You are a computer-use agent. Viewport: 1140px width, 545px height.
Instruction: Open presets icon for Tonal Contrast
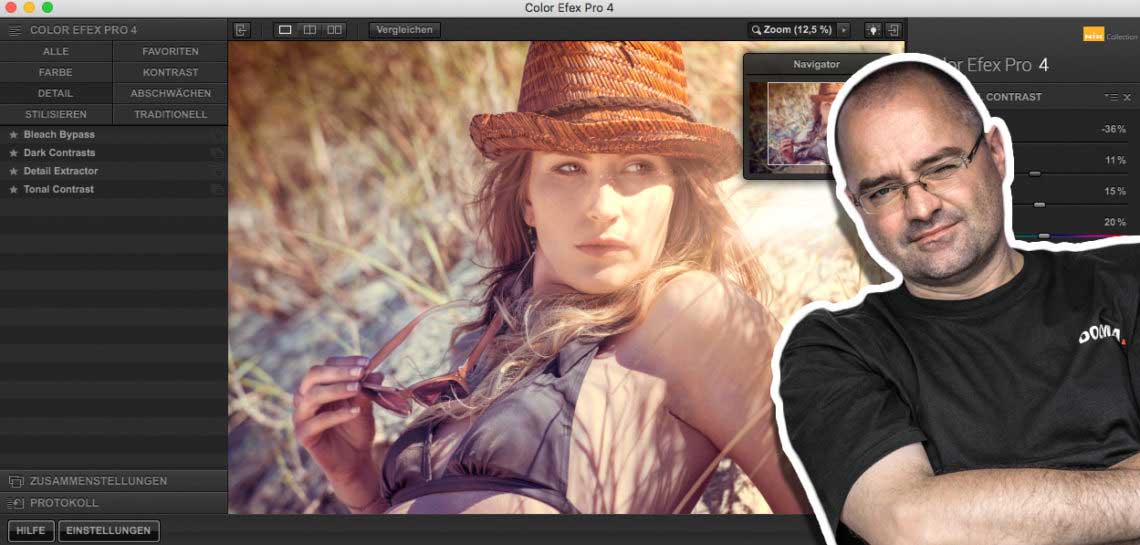click(217, 189)
